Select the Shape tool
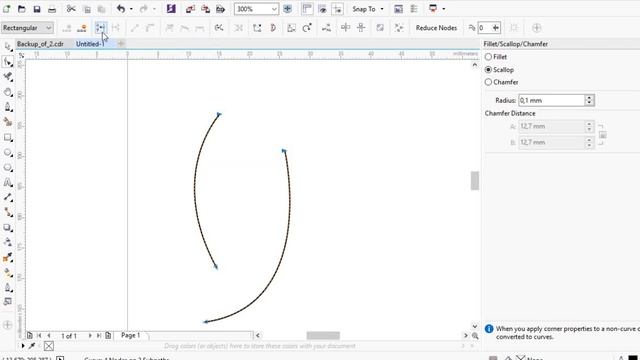The height and width of the screenshot is (360, 640). [x=8, y=62]
